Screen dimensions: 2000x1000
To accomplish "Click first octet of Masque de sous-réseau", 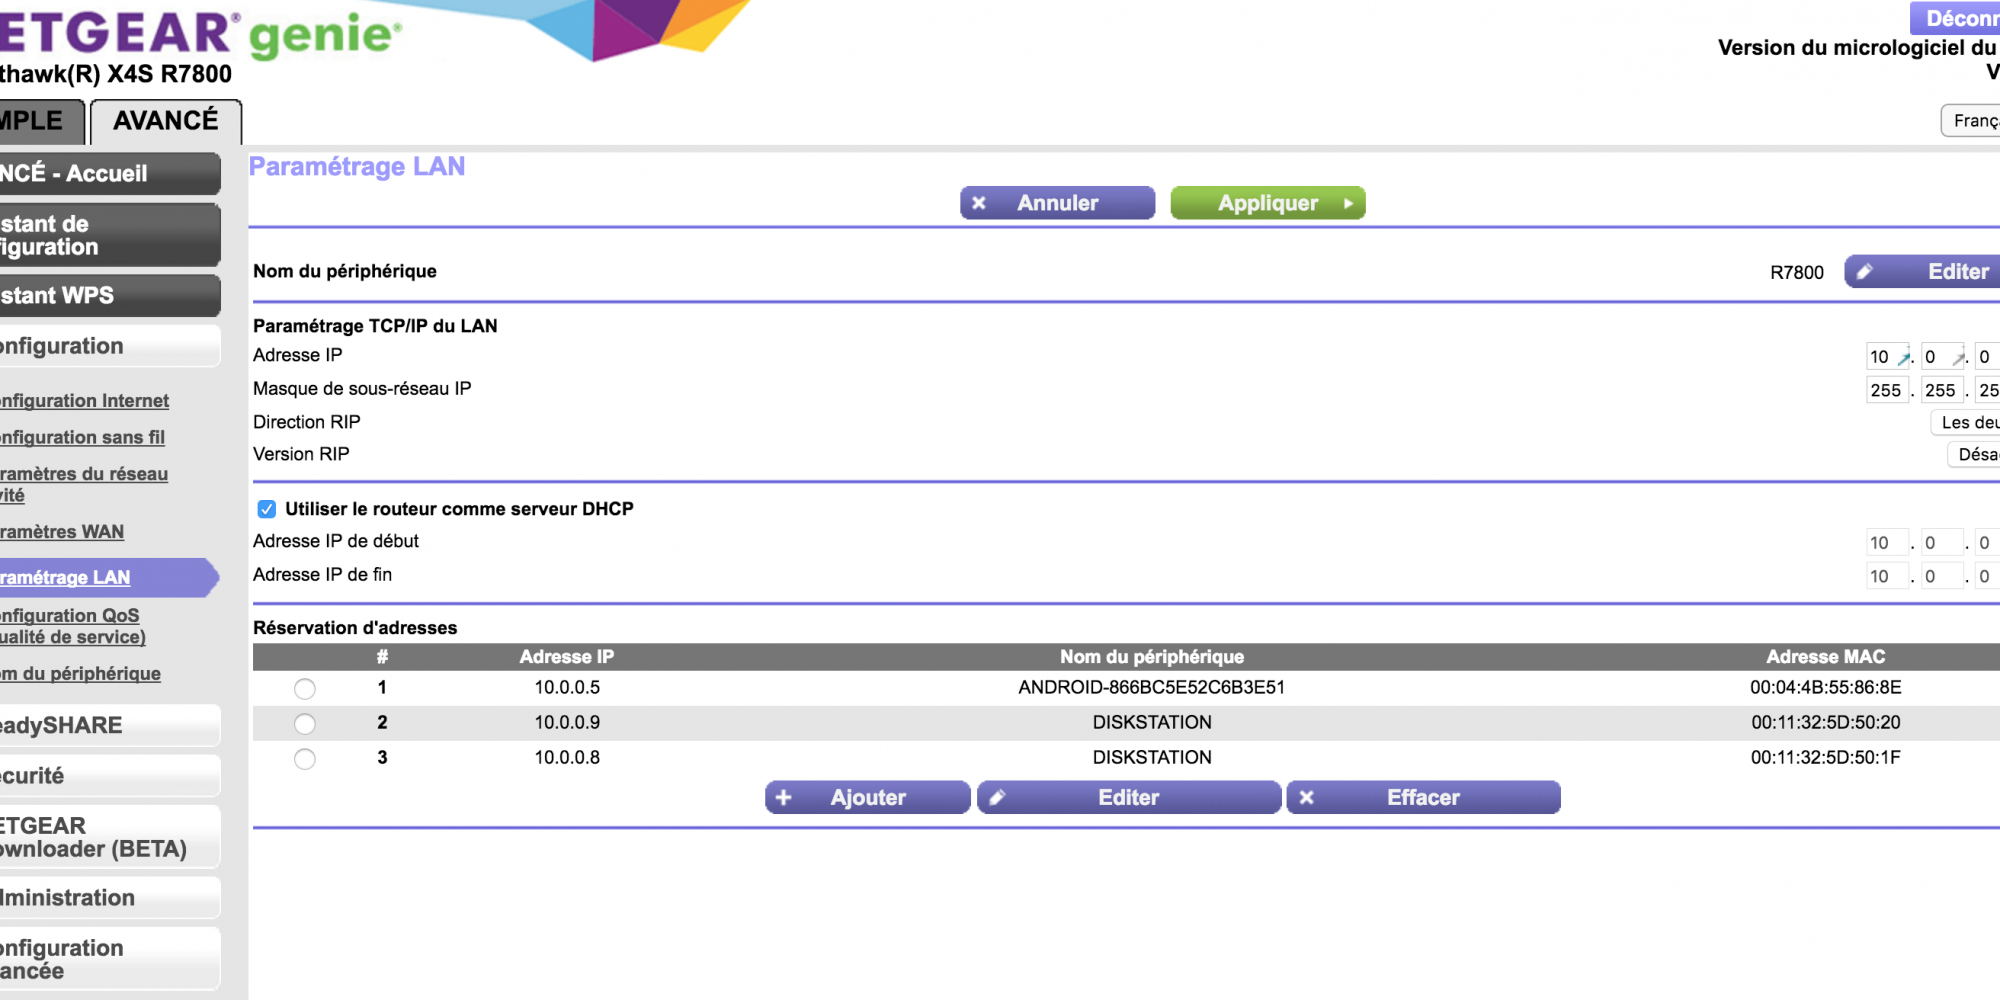I will tap(1888, 391).
